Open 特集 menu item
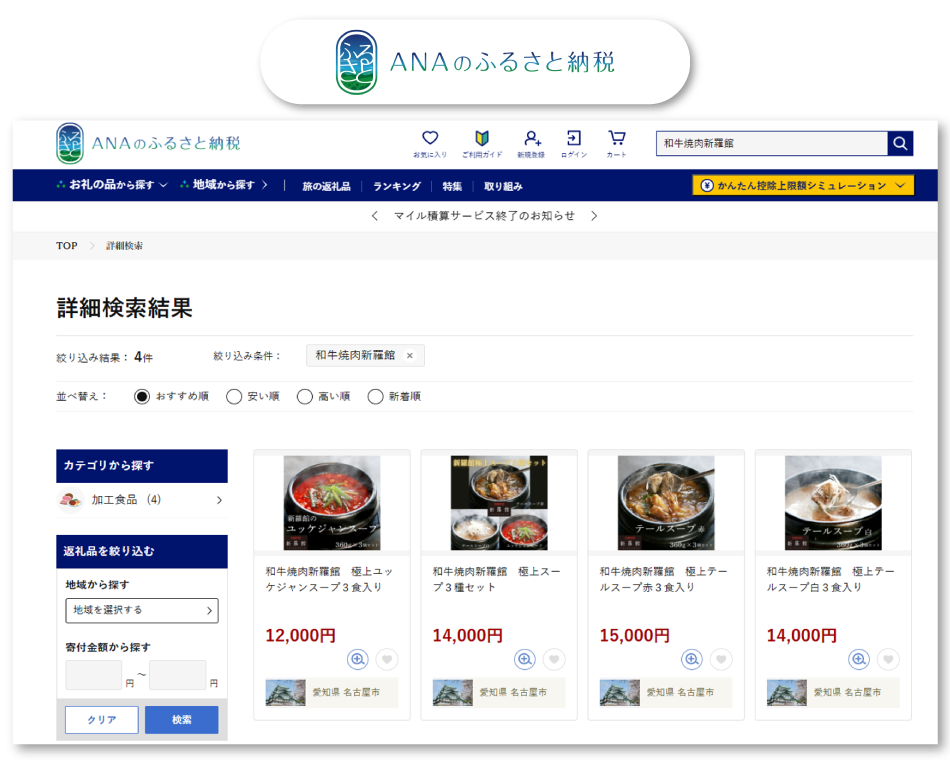The width and height of the screenshot is (950, 760). [x=452, y=186]
